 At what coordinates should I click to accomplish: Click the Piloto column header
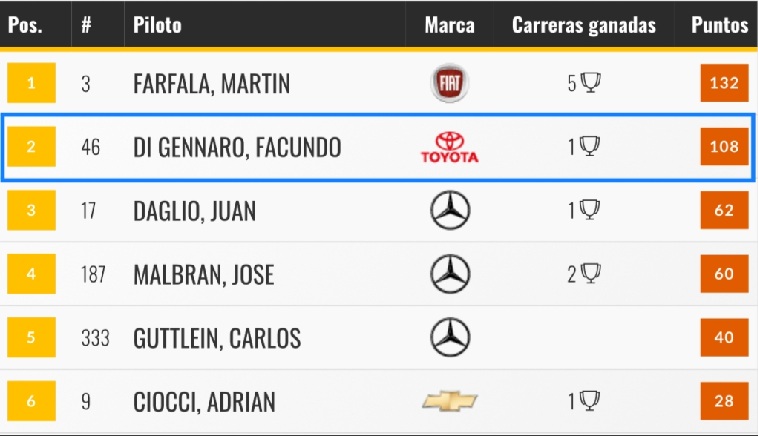tap(157, 25)
